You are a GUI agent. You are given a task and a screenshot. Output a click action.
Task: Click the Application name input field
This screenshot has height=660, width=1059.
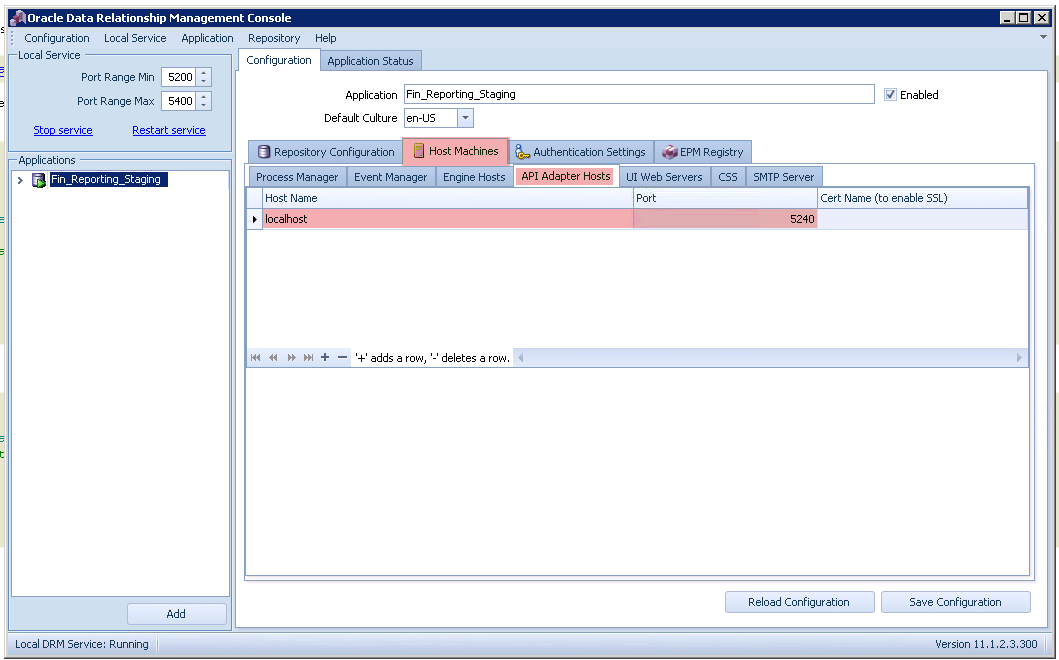pyautogui.click(x=640, y=94)
